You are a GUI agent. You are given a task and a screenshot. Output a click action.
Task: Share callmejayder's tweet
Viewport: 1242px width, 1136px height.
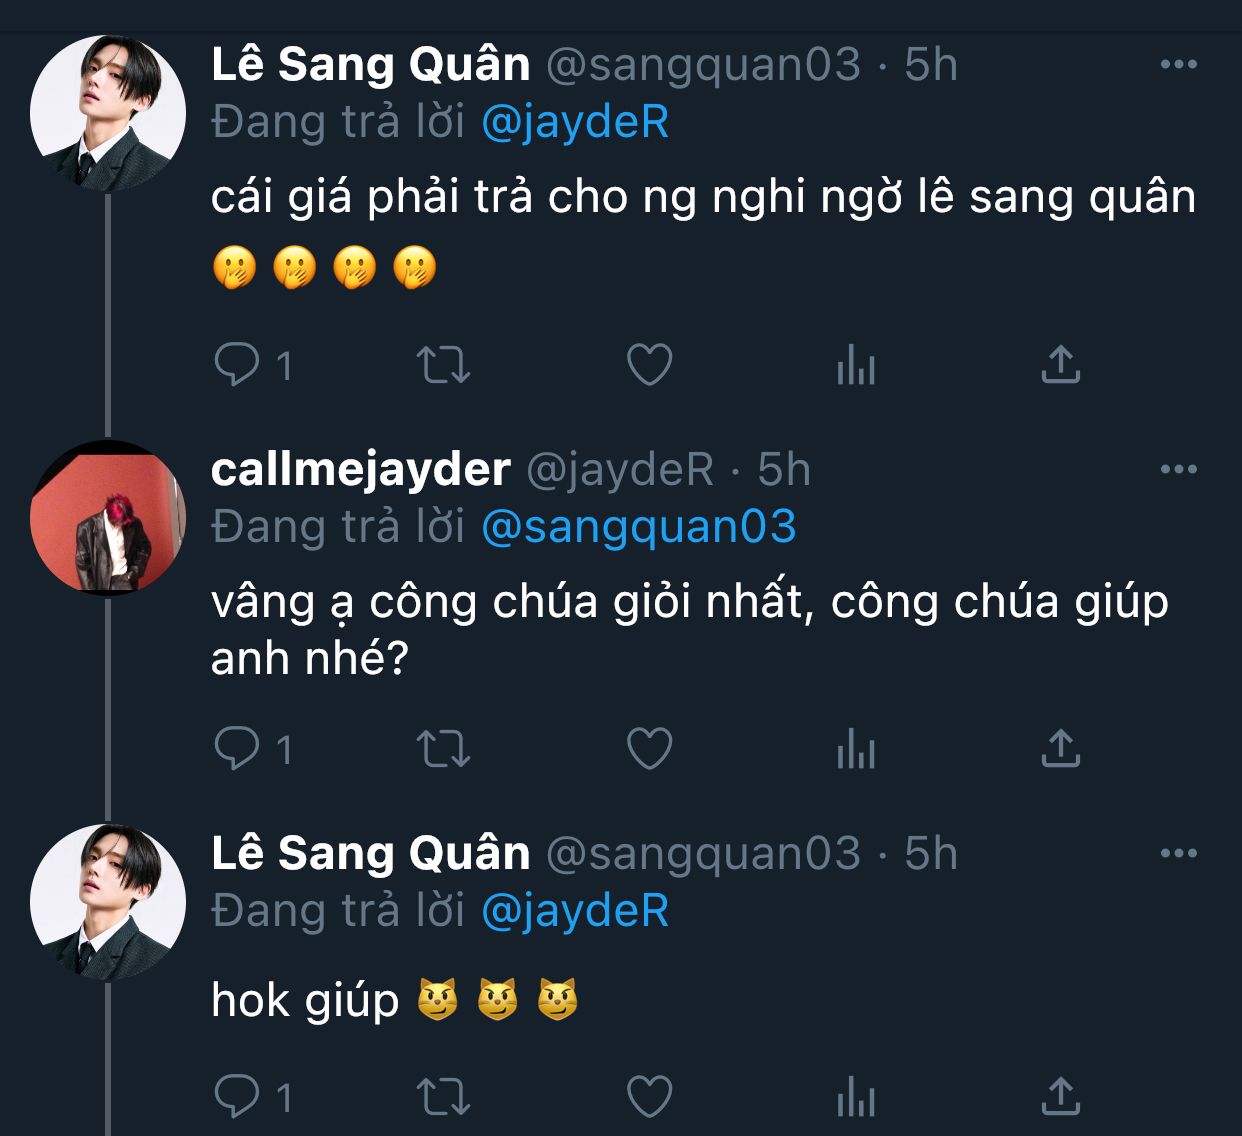[x=1061, y=748]
